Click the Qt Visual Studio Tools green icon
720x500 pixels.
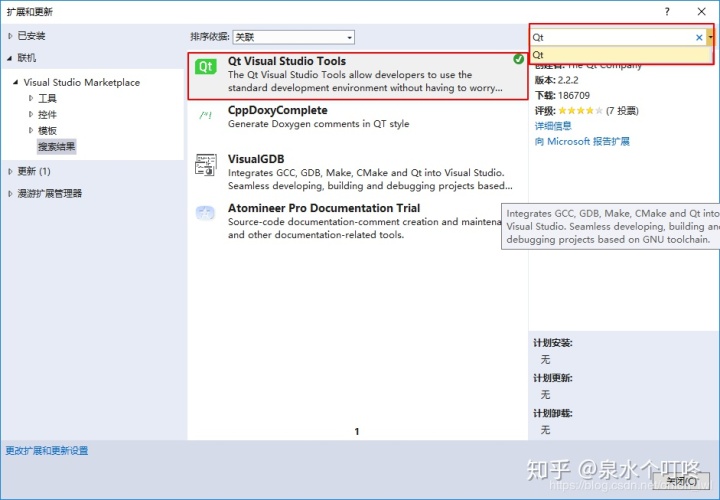point(205,67)
